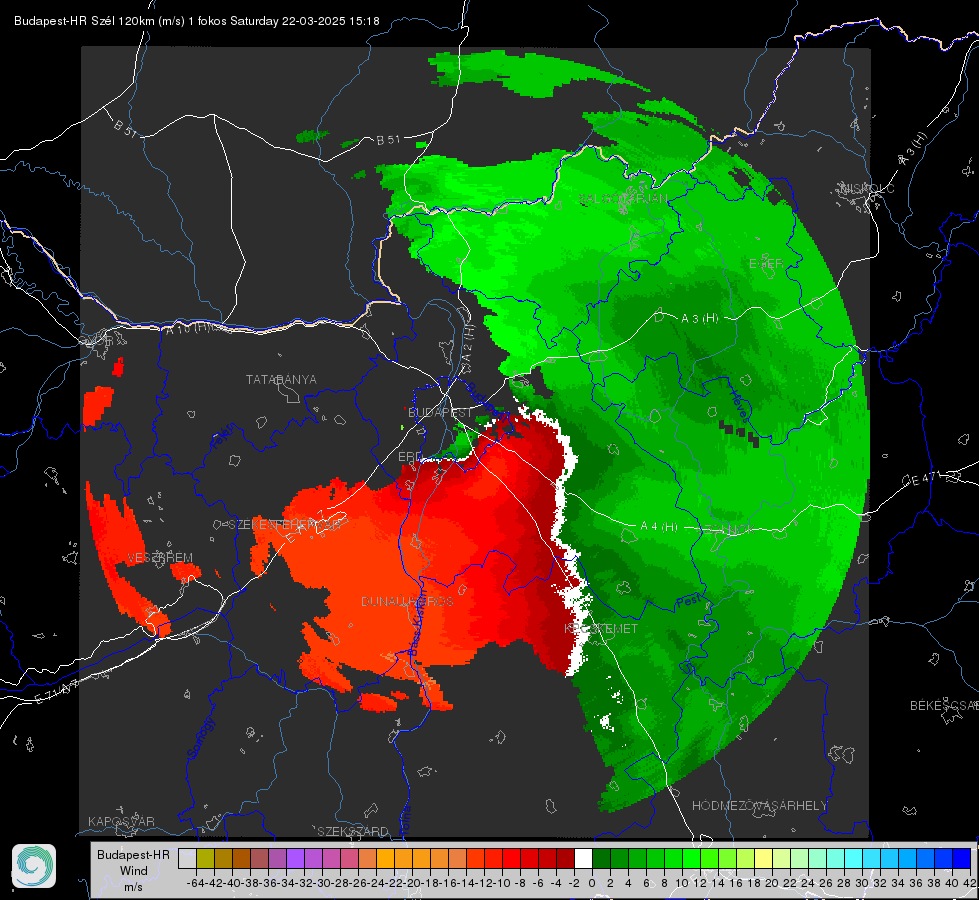Click the legend value 0
This screenshot has height=900, width=979.
(x=592, y=883)
